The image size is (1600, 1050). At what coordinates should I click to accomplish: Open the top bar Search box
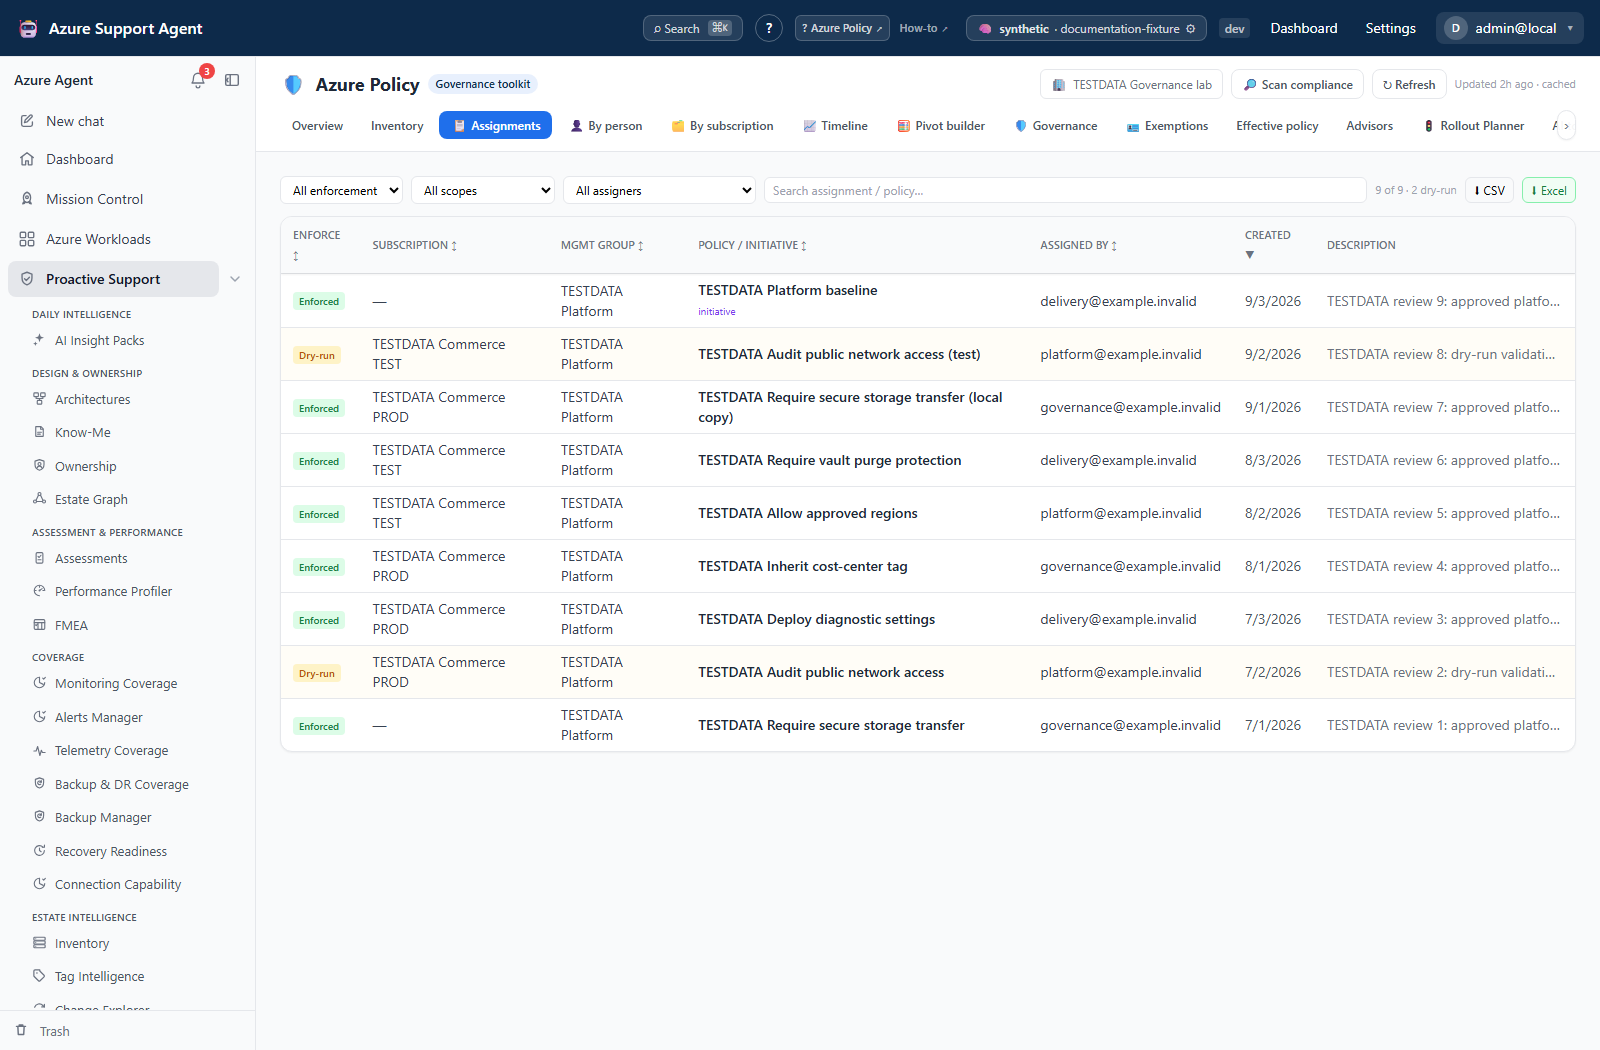[x=692, y=28]
